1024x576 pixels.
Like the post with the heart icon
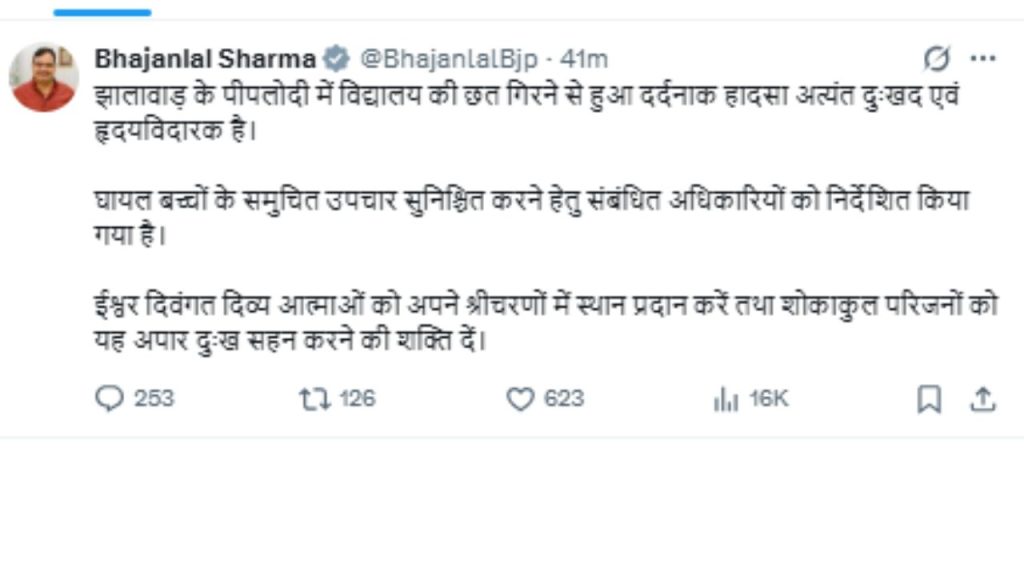[520, 399]
